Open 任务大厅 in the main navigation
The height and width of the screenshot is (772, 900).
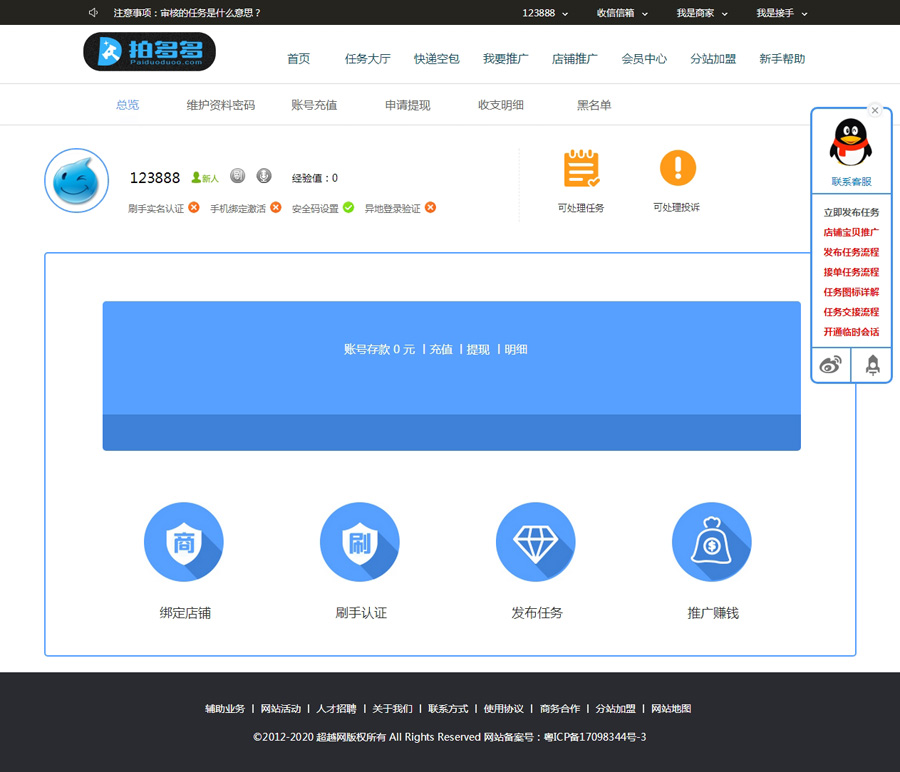[367, 59]
